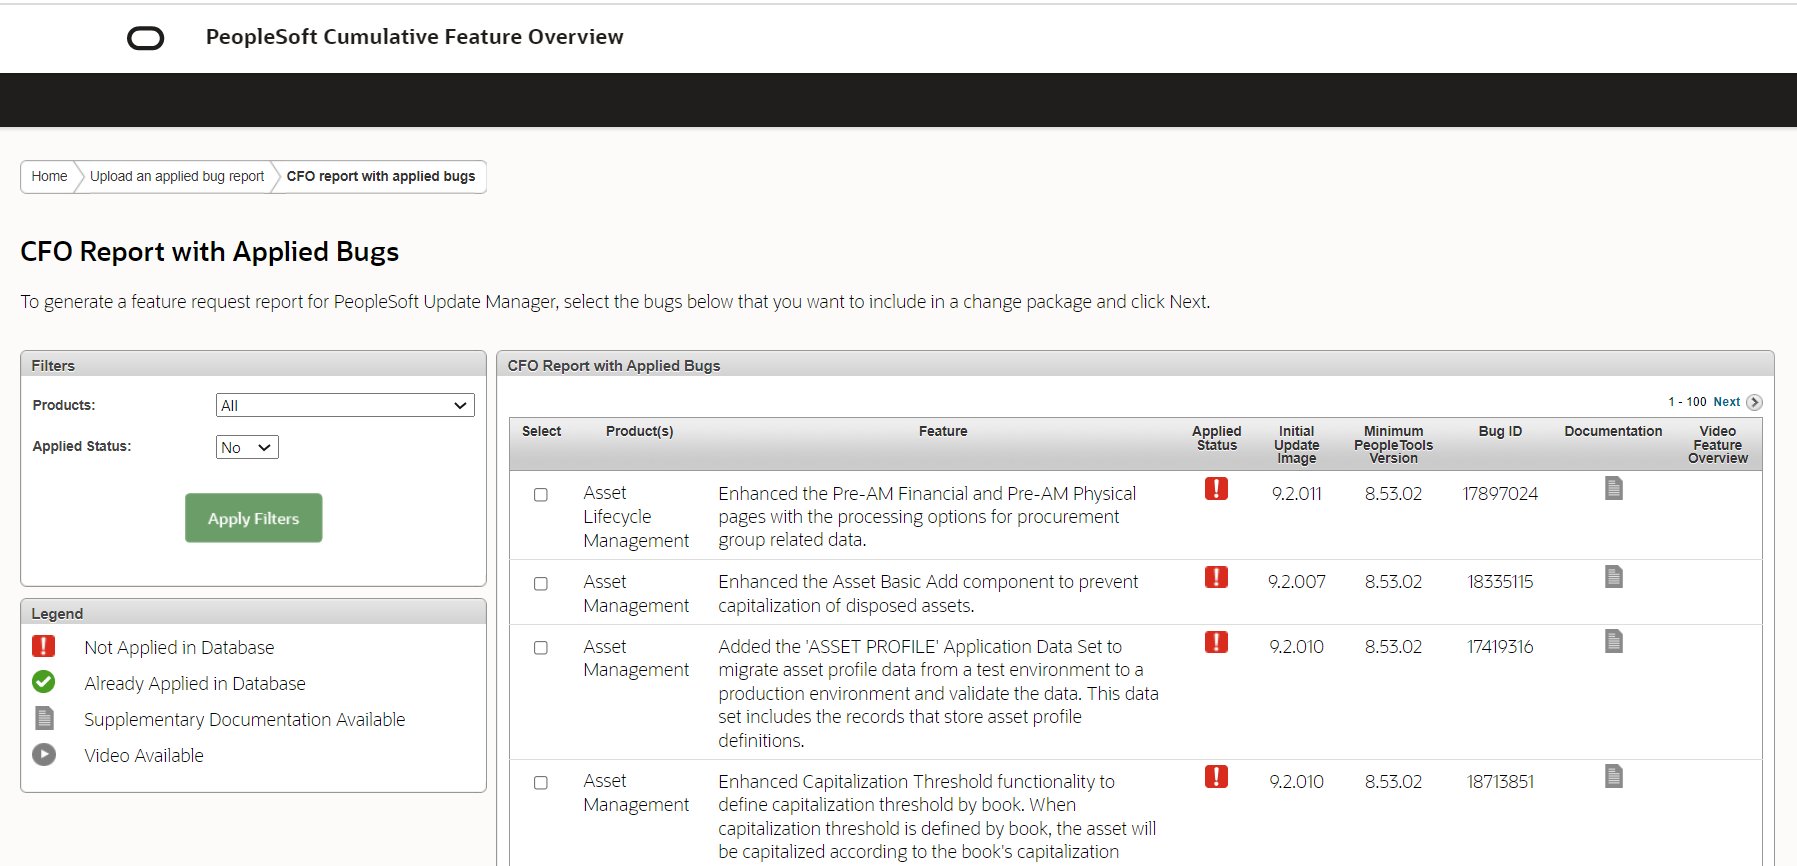Click the 'ASSET PROFILE' Application Data Set description
The height and width of the screenshot is (866, 1797).
click(938, 693)
